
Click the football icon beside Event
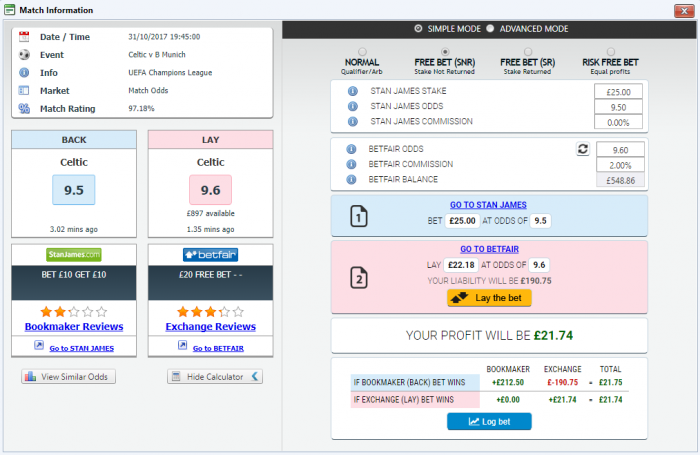click(24, 55)
